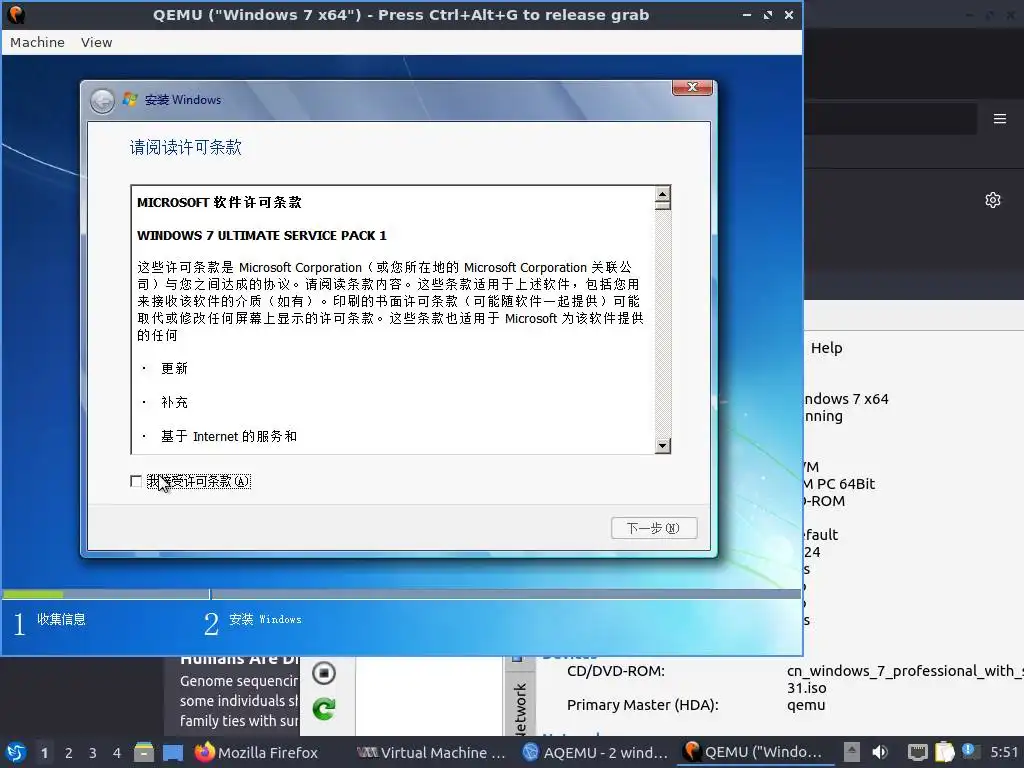The width and height of the screenshot is (1024, 768).
Task: Switch to AQEMU taskbar entry
Action: coord(596,752)
